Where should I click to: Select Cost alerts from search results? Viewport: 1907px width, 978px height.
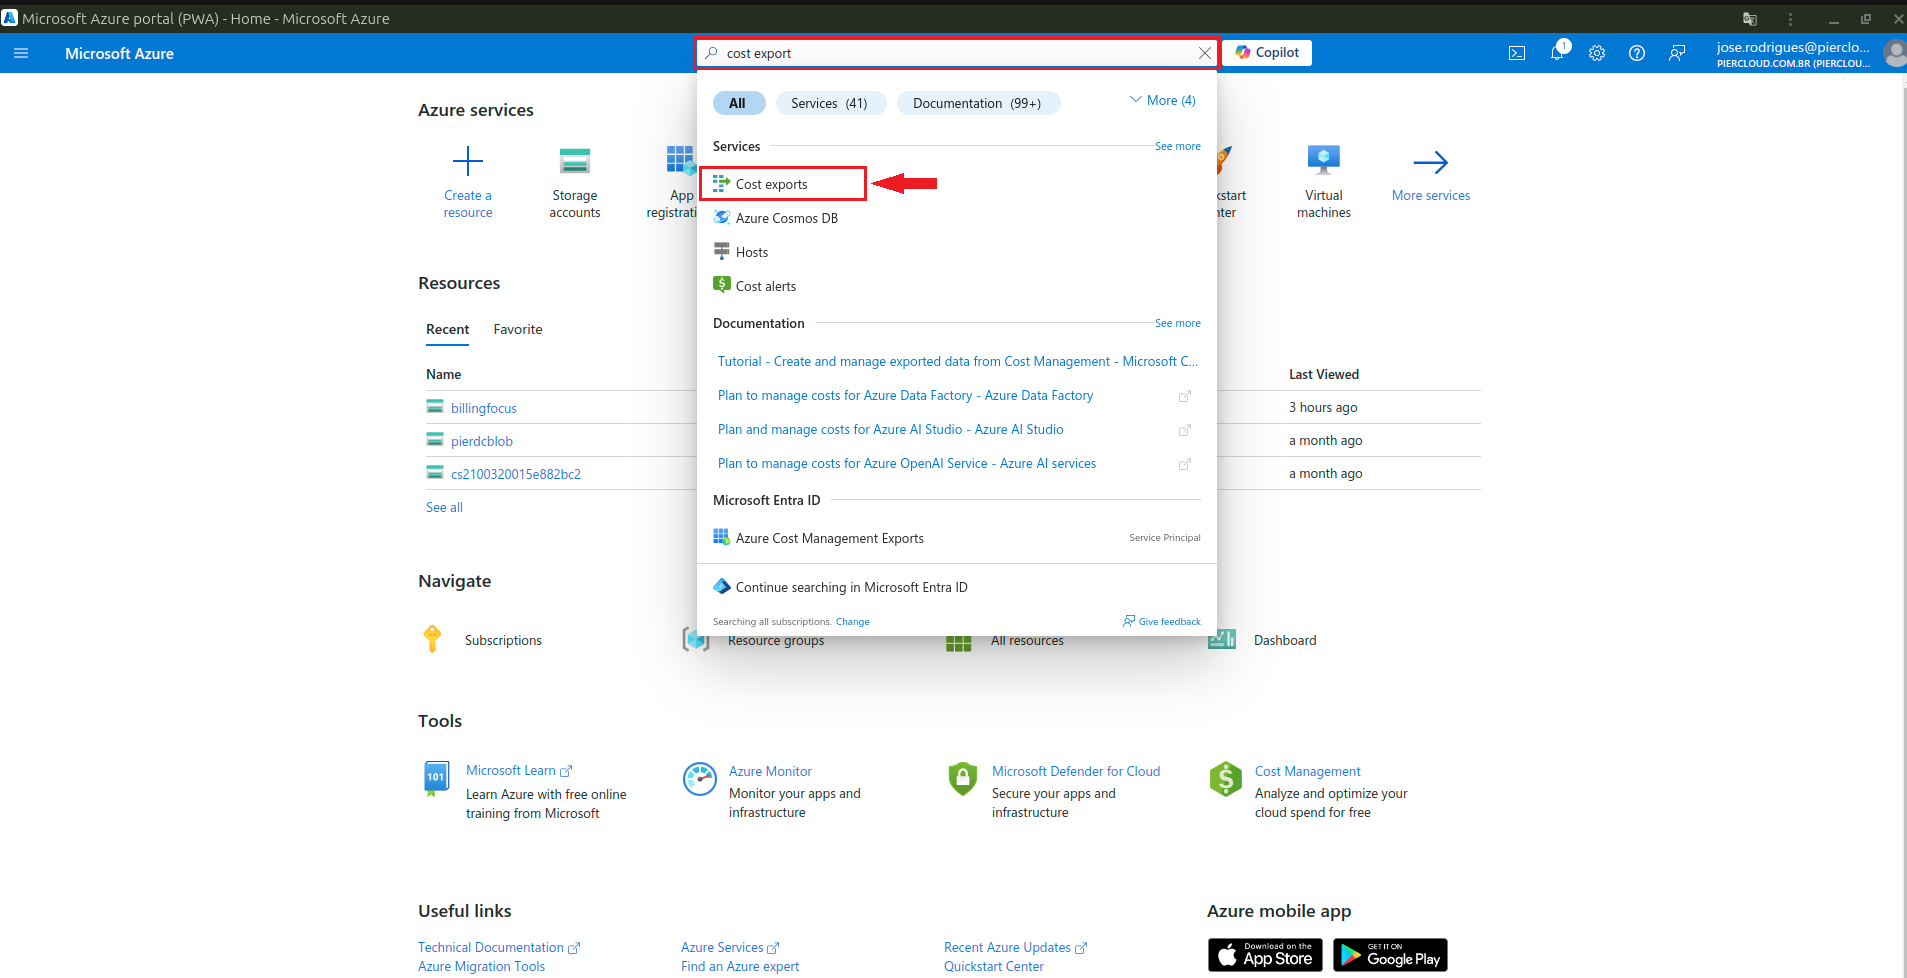click(x=766, y=286)
